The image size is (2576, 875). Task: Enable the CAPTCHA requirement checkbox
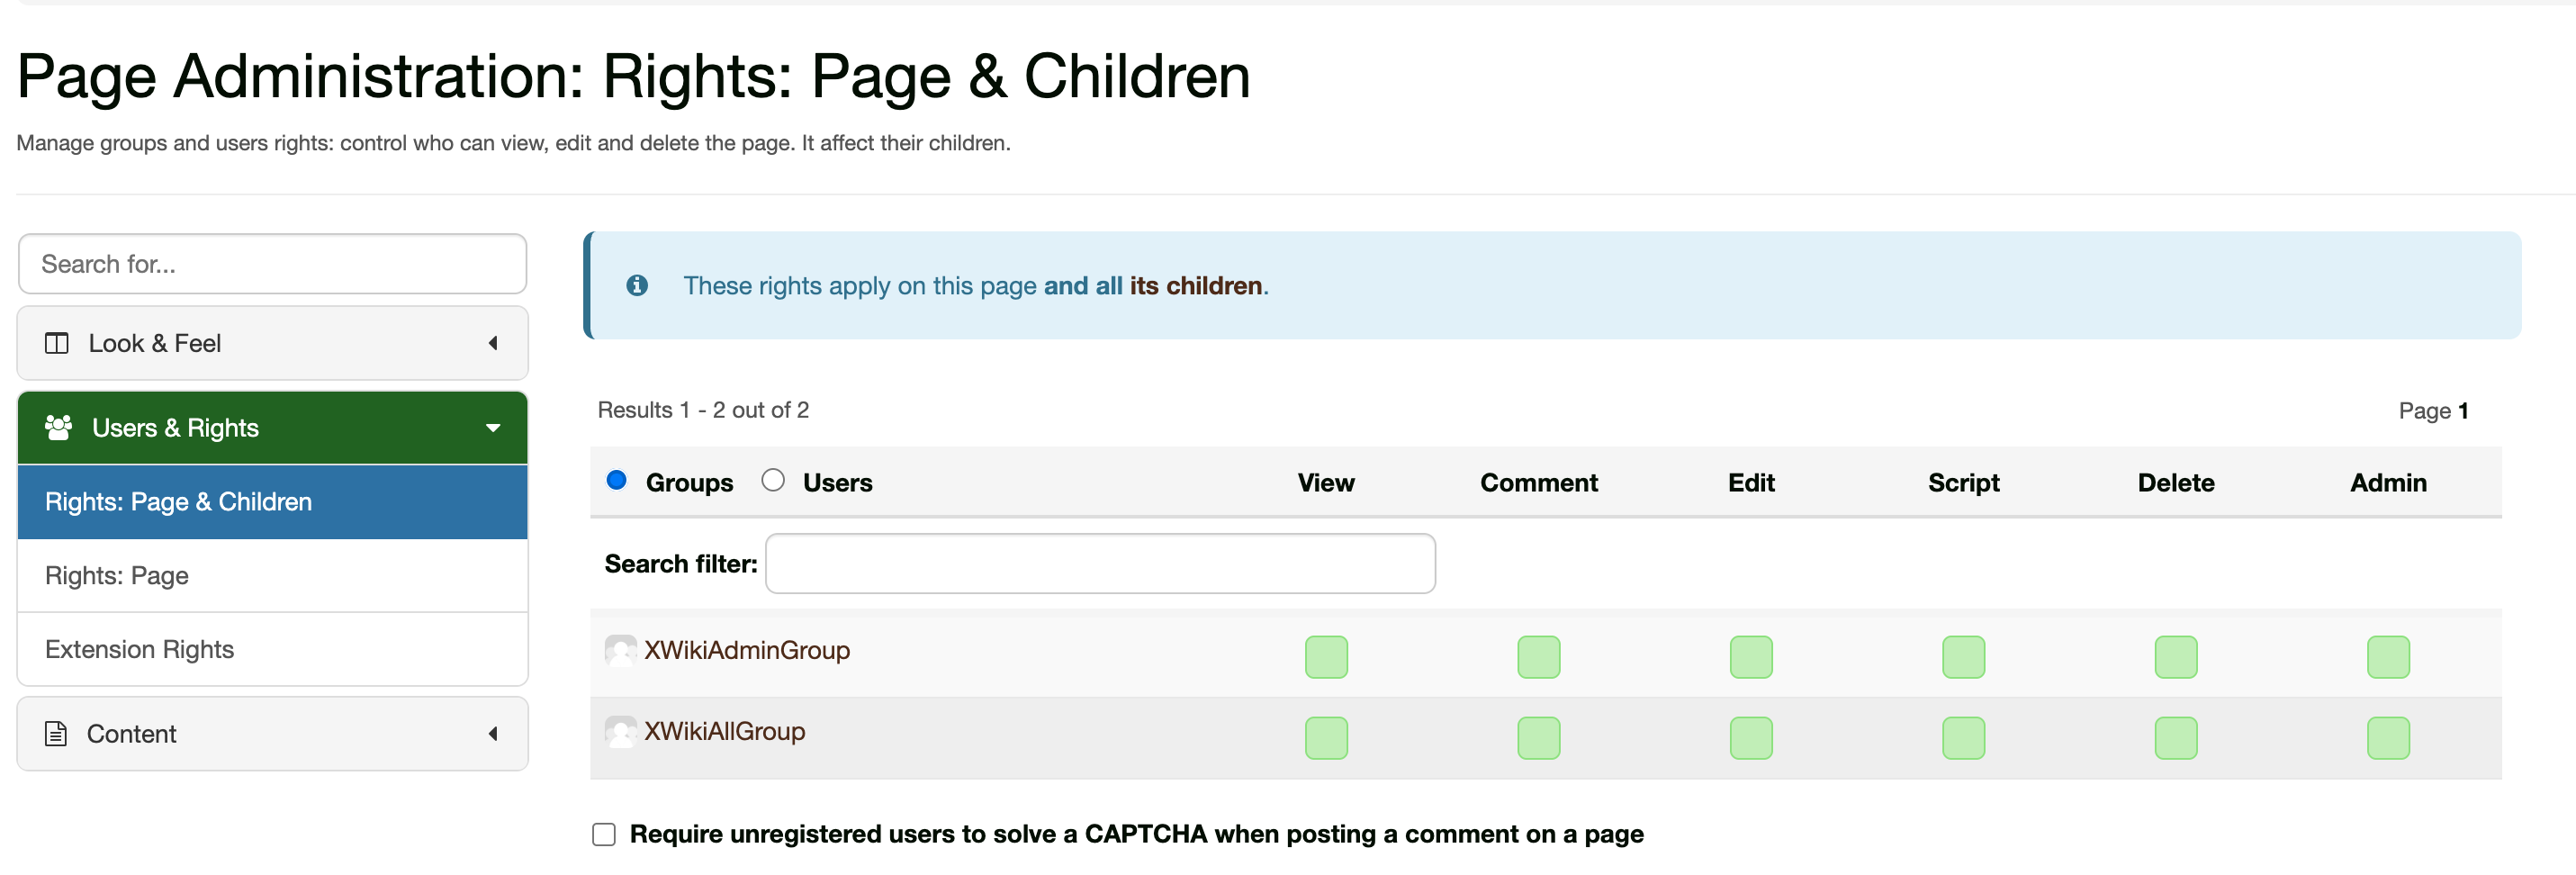604,834
